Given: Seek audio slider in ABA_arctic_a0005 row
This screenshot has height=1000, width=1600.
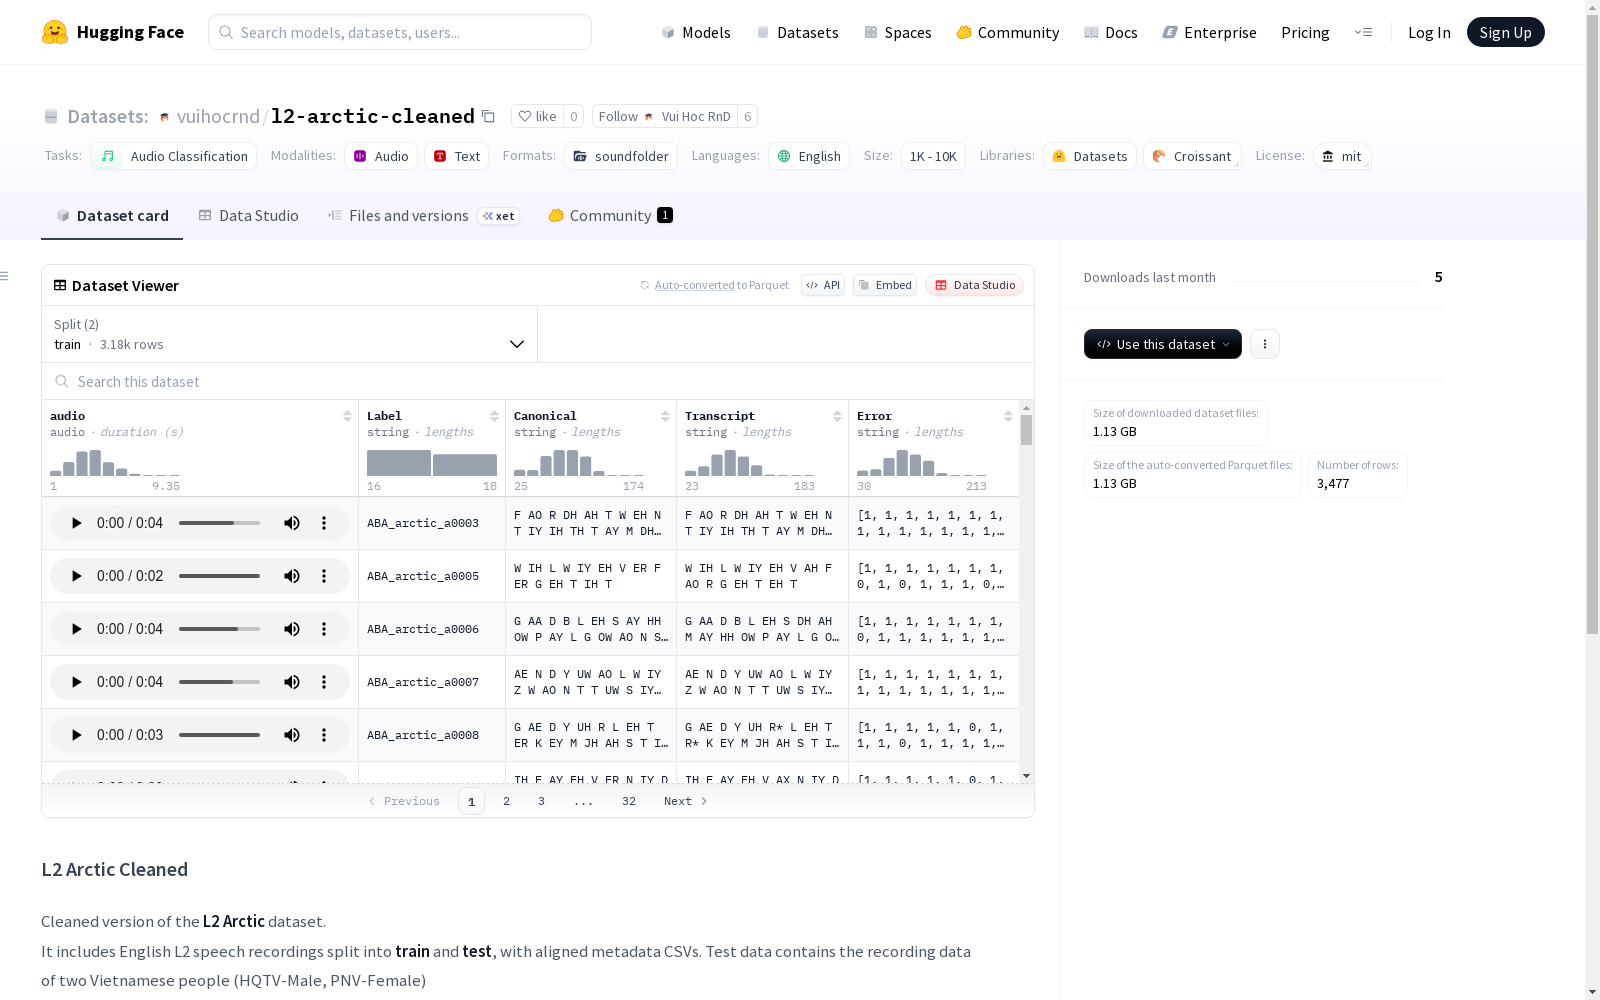Looking at the screenshot, I should click(219, 576).
